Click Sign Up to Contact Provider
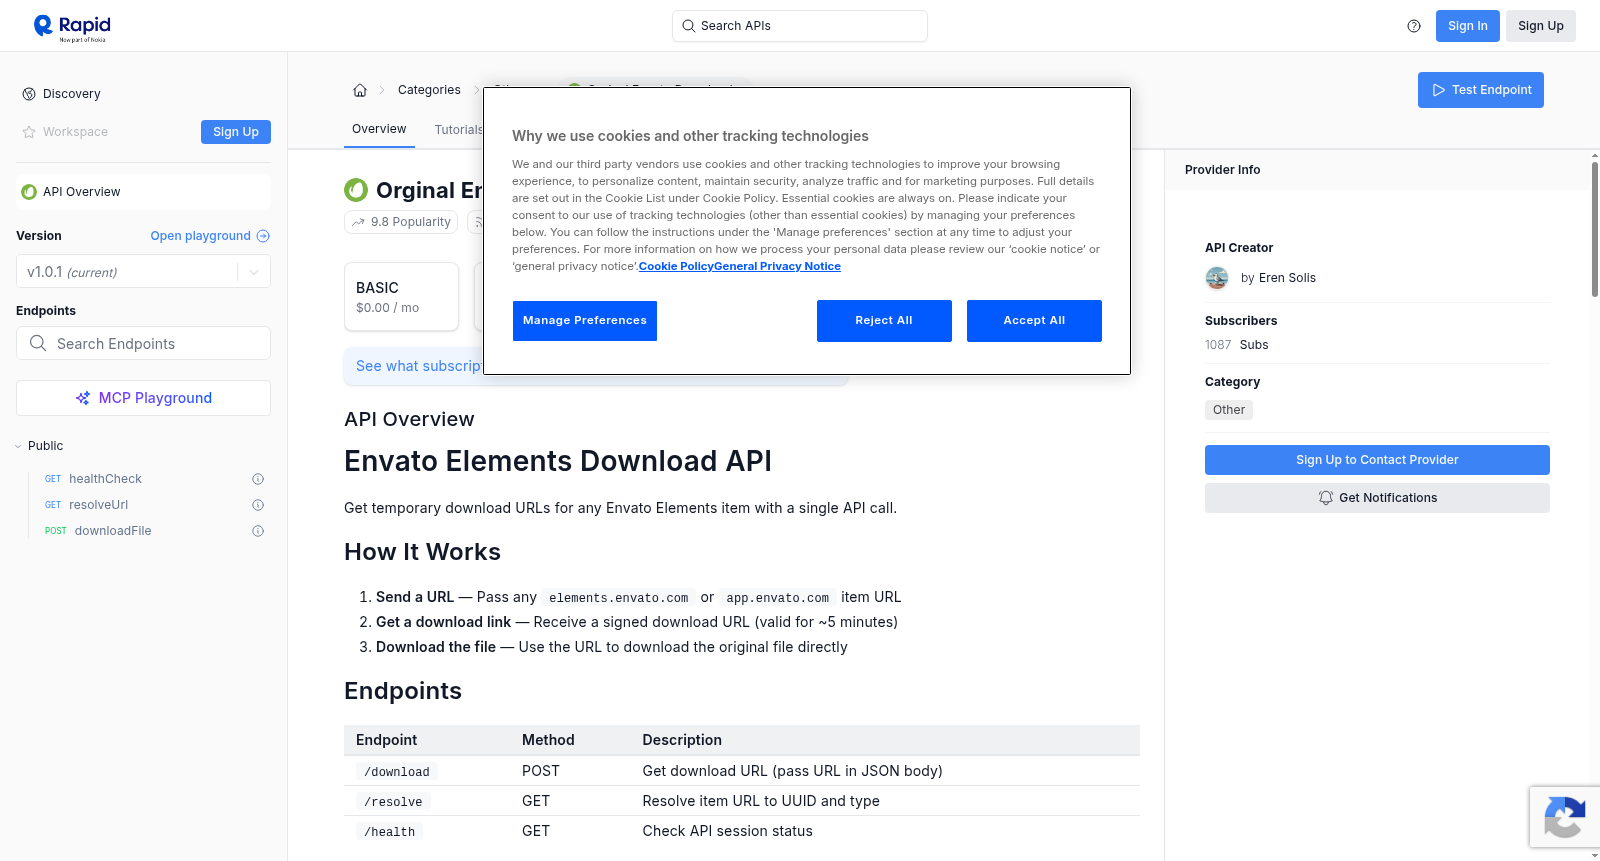This screenshot has width=1600, height=861. click(x=1377, y=460)
